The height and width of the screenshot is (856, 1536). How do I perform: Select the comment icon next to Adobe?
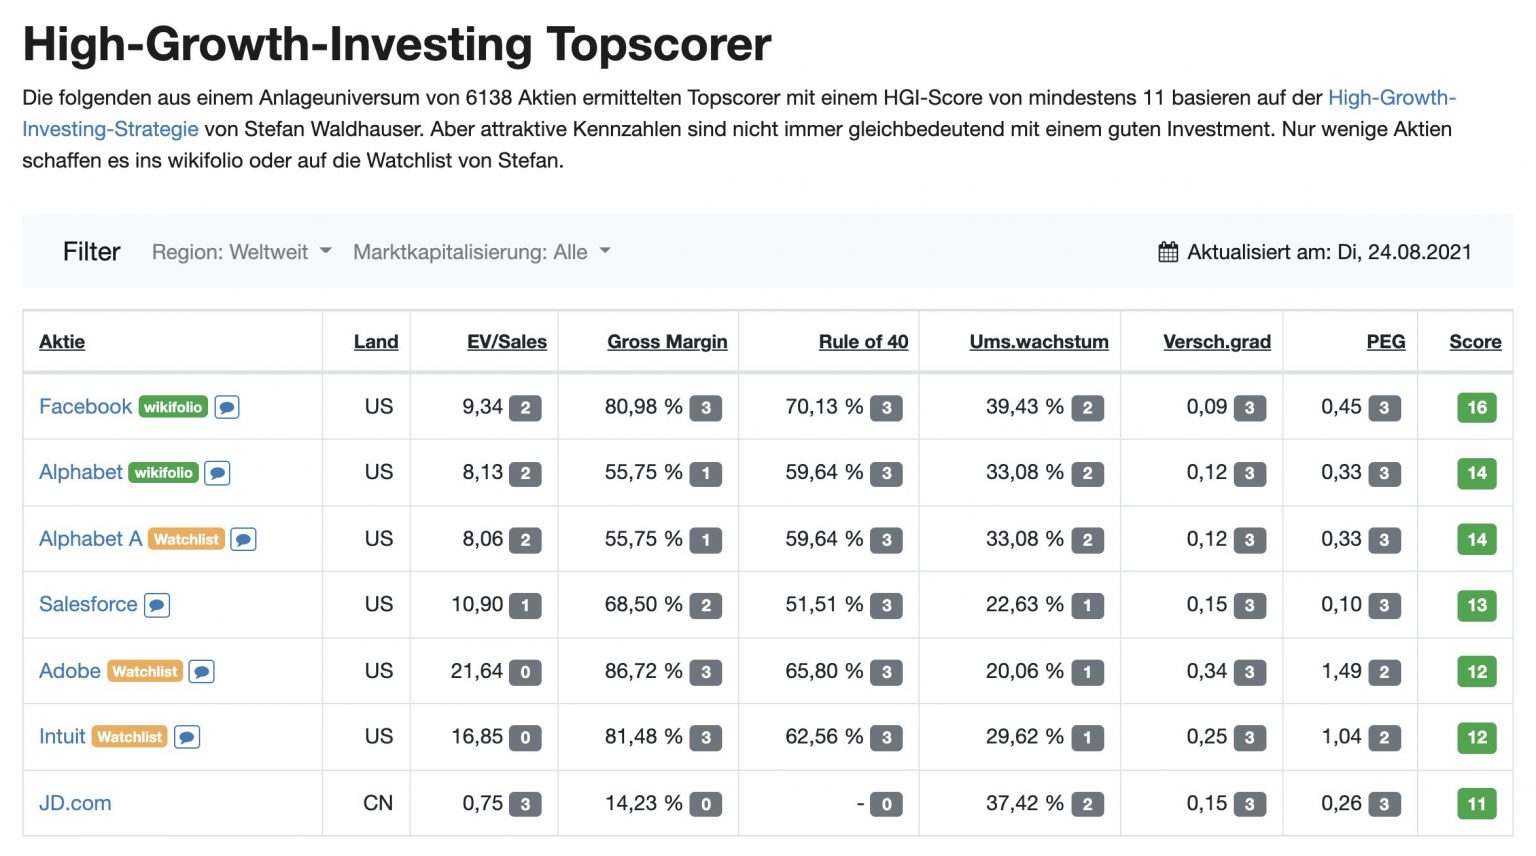click(201, 671)
